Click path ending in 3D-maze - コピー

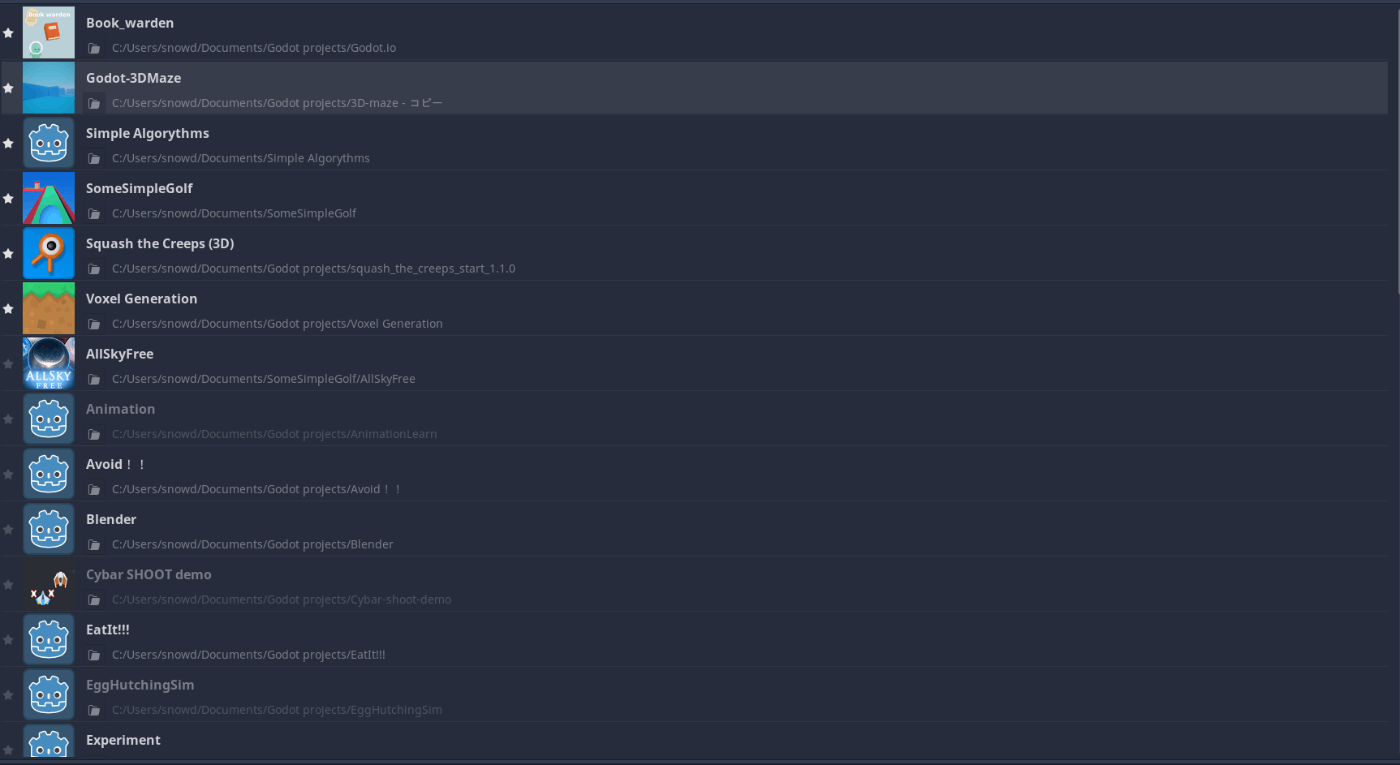277,103
